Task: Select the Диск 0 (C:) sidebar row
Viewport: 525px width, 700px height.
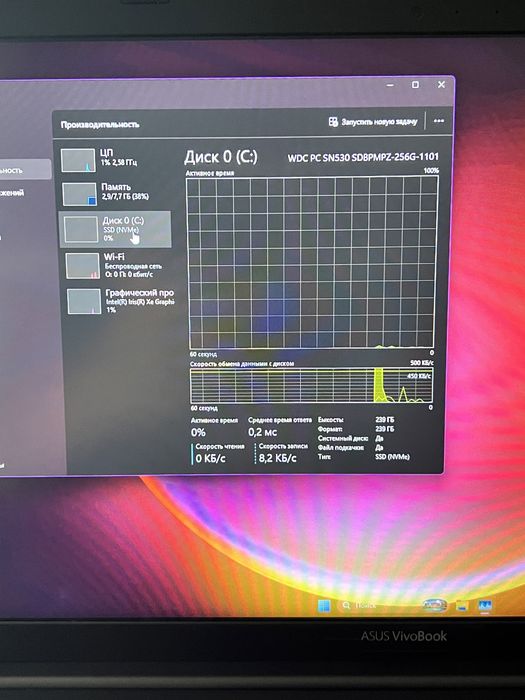Action: pyautogui.click(x=115, y=229)
